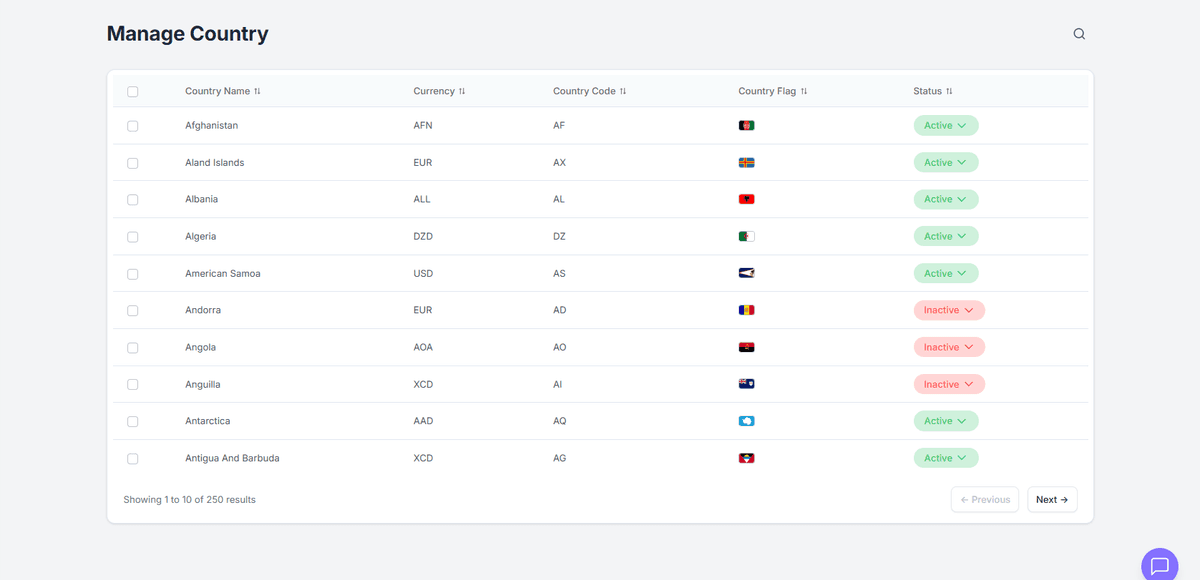Sort the table by Country Flag

tap(803, 90)
